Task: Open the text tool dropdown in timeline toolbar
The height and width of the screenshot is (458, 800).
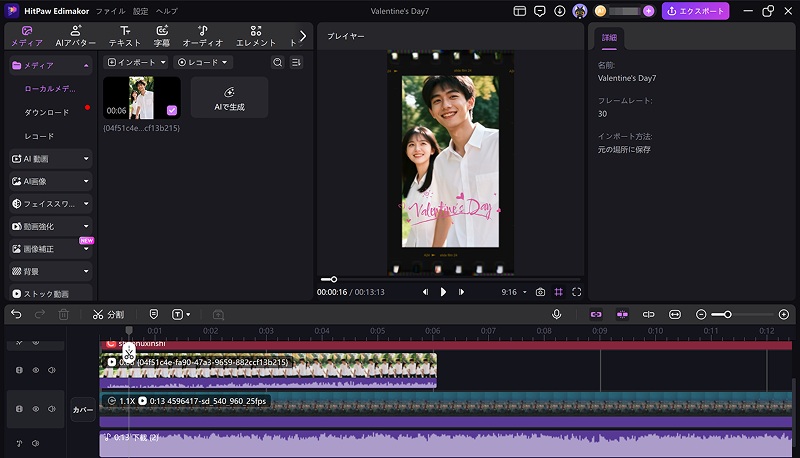Action: (x=181, y=314)
